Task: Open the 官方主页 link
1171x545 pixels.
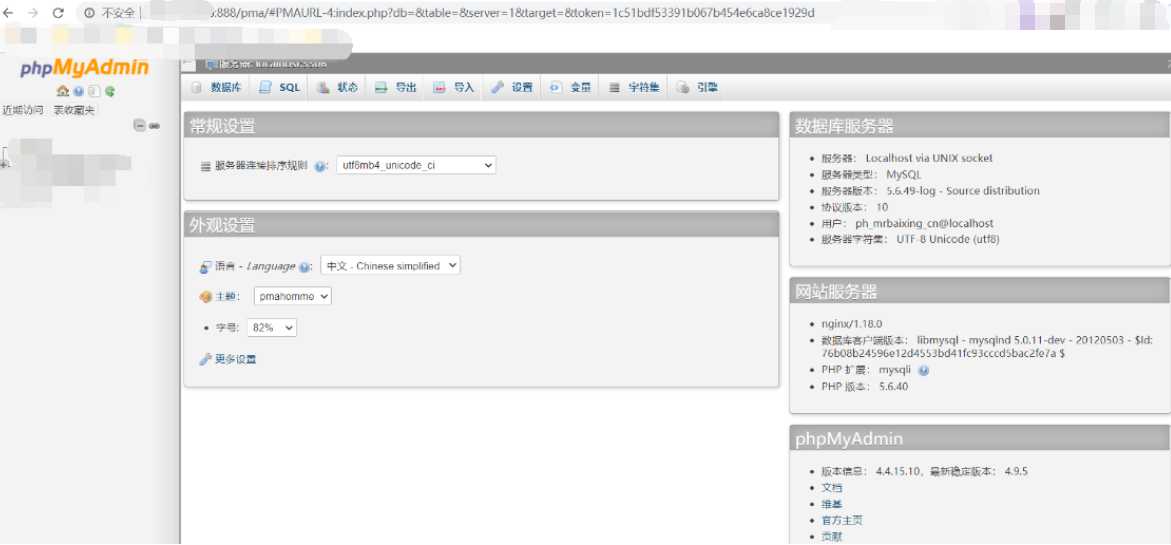Action: pos(842,520)
